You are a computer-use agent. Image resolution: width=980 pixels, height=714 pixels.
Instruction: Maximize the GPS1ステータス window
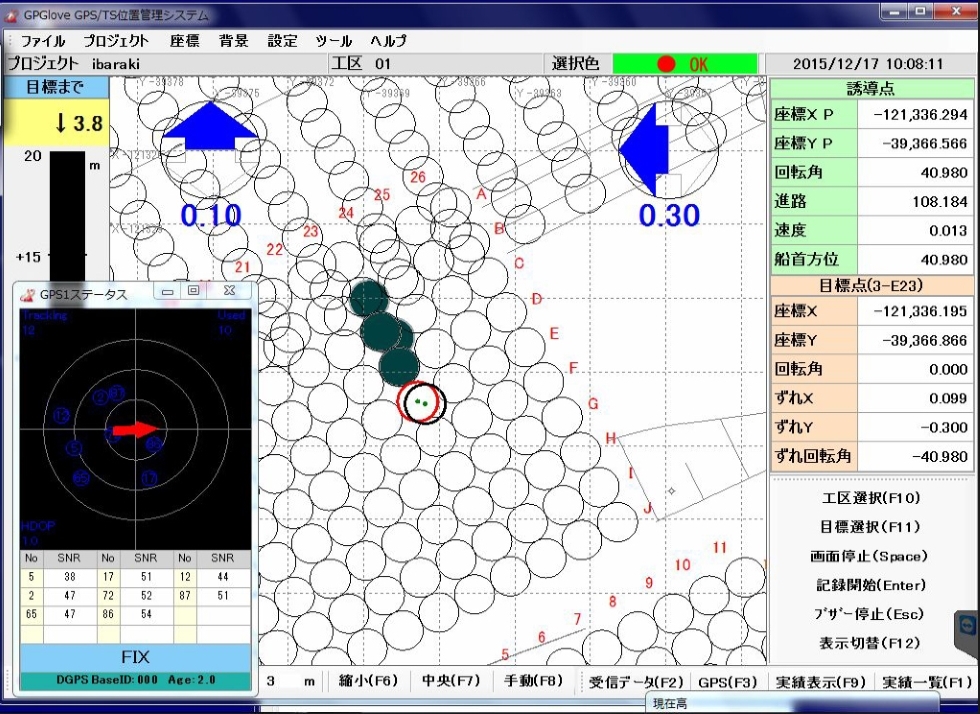pos(193,290)
